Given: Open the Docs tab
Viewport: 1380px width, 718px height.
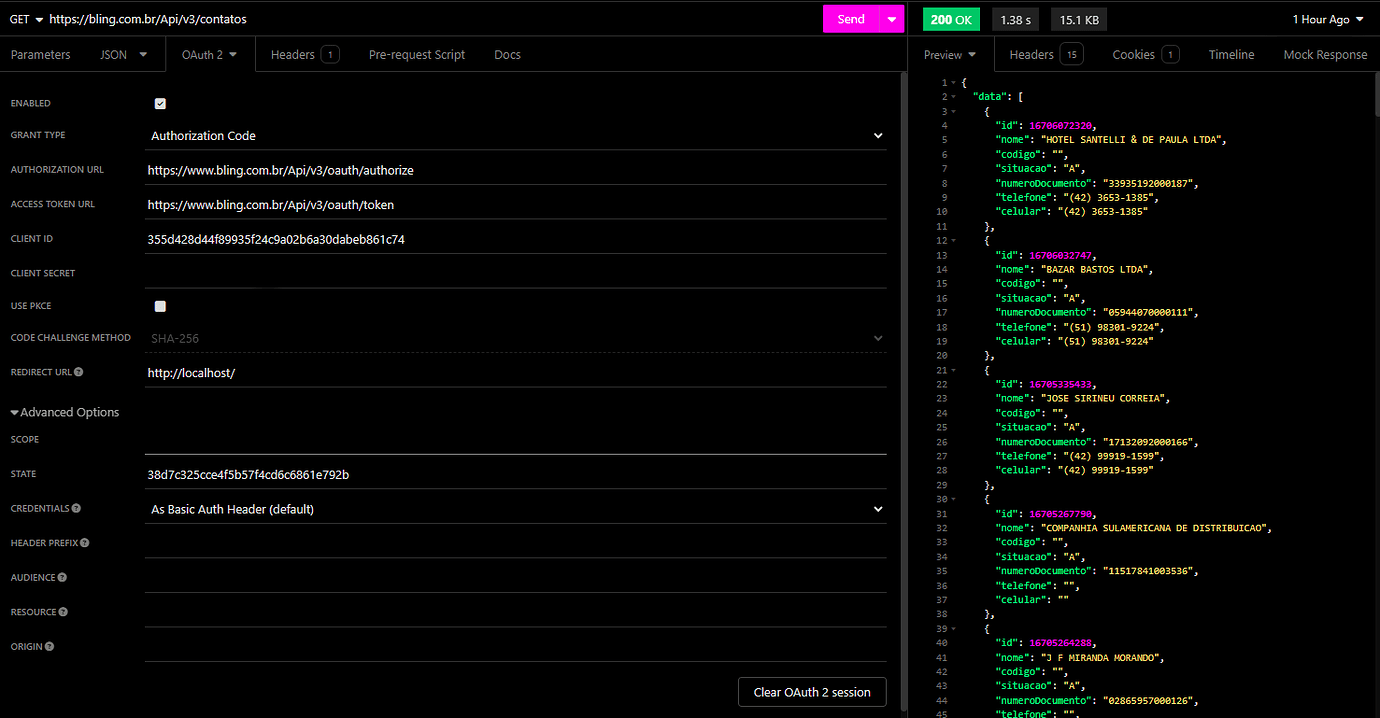Looking at the screenshot, I should coord(507,54).
